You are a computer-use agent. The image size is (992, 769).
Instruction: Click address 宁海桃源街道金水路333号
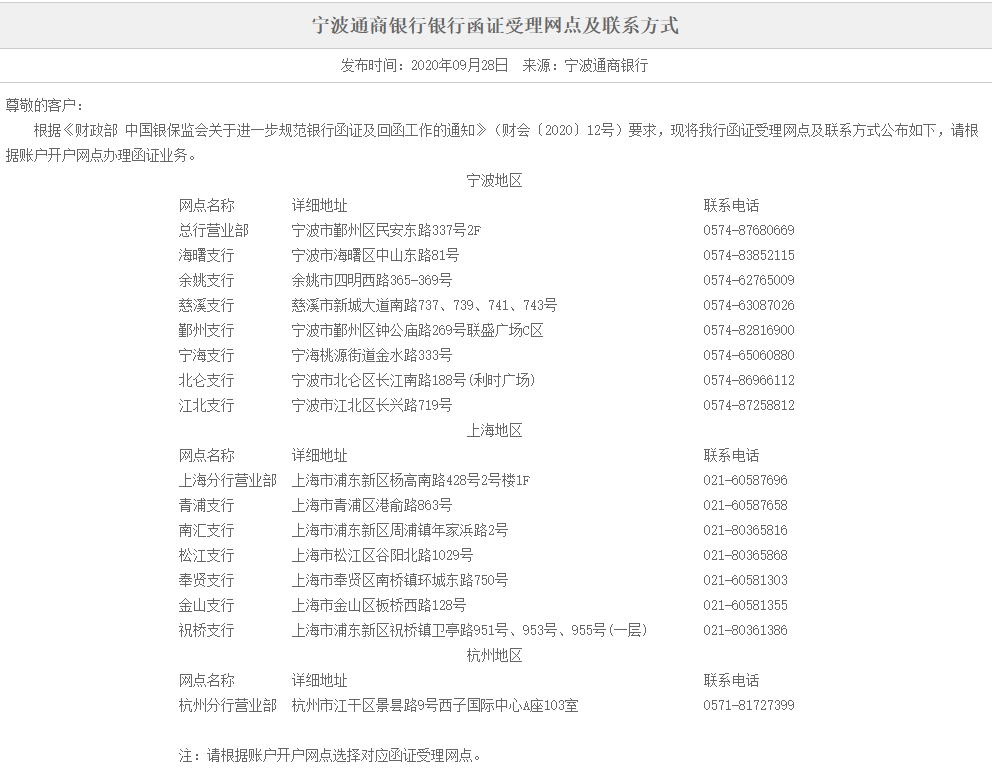click(372, 355)
